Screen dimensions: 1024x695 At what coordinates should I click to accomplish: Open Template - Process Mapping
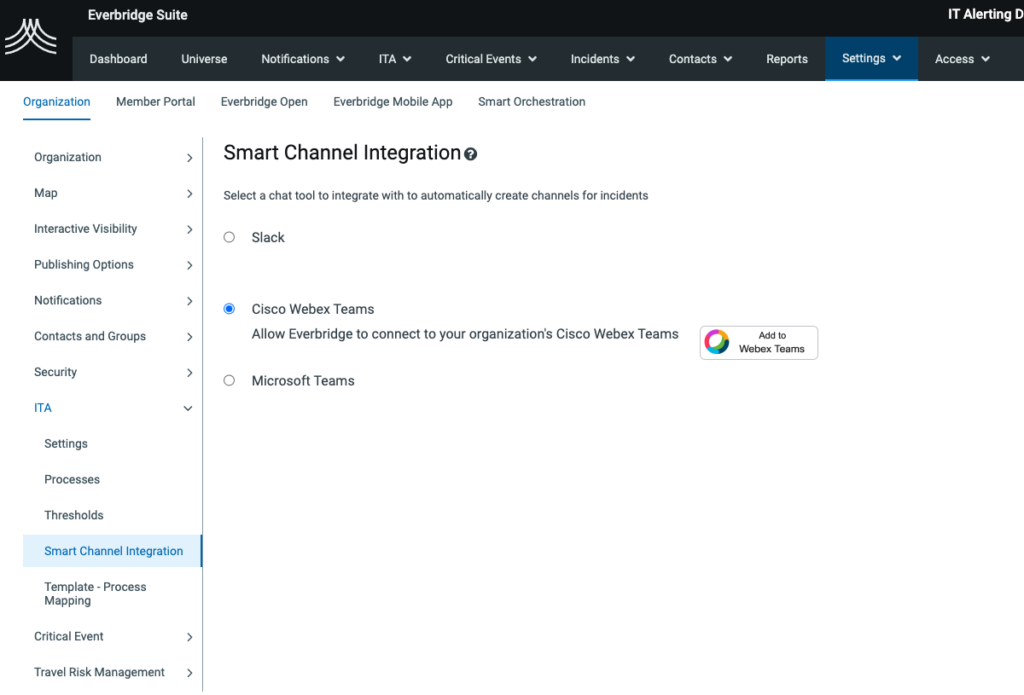tap(95, 594)
